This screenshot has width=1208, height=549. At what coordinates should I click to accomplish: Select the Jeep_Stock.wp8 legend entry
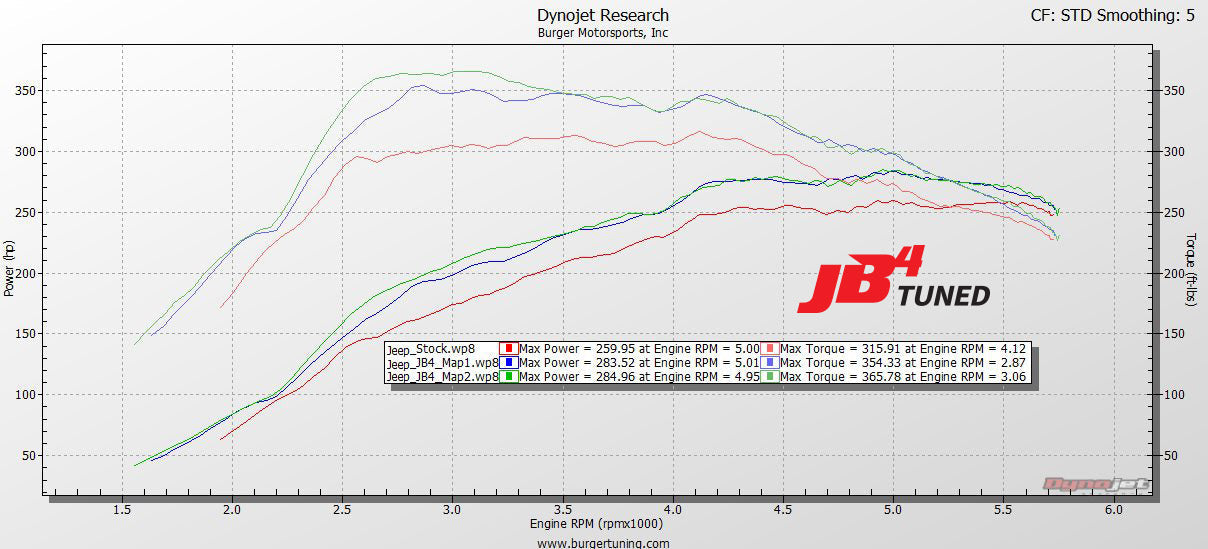click(429, 350)
